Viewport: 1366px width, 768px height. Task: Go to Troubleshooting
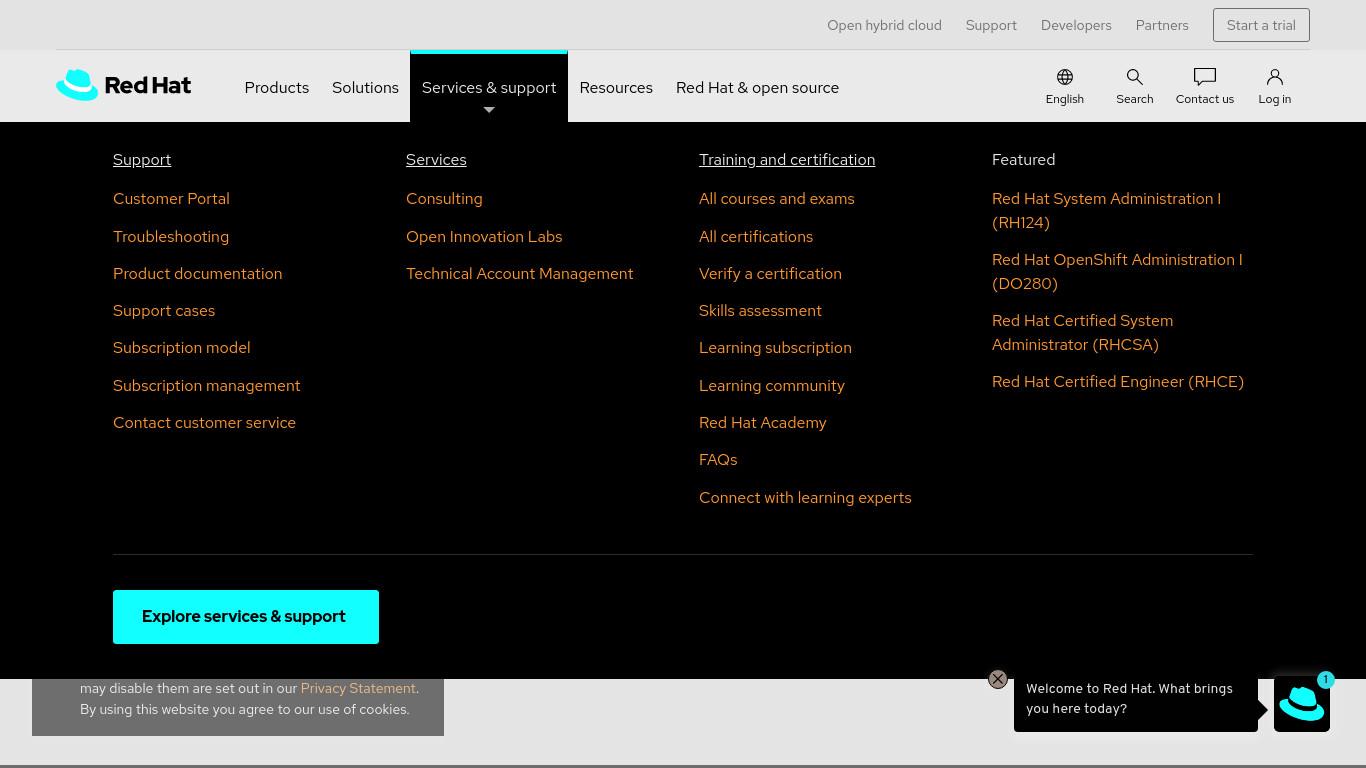pos(171,237)
